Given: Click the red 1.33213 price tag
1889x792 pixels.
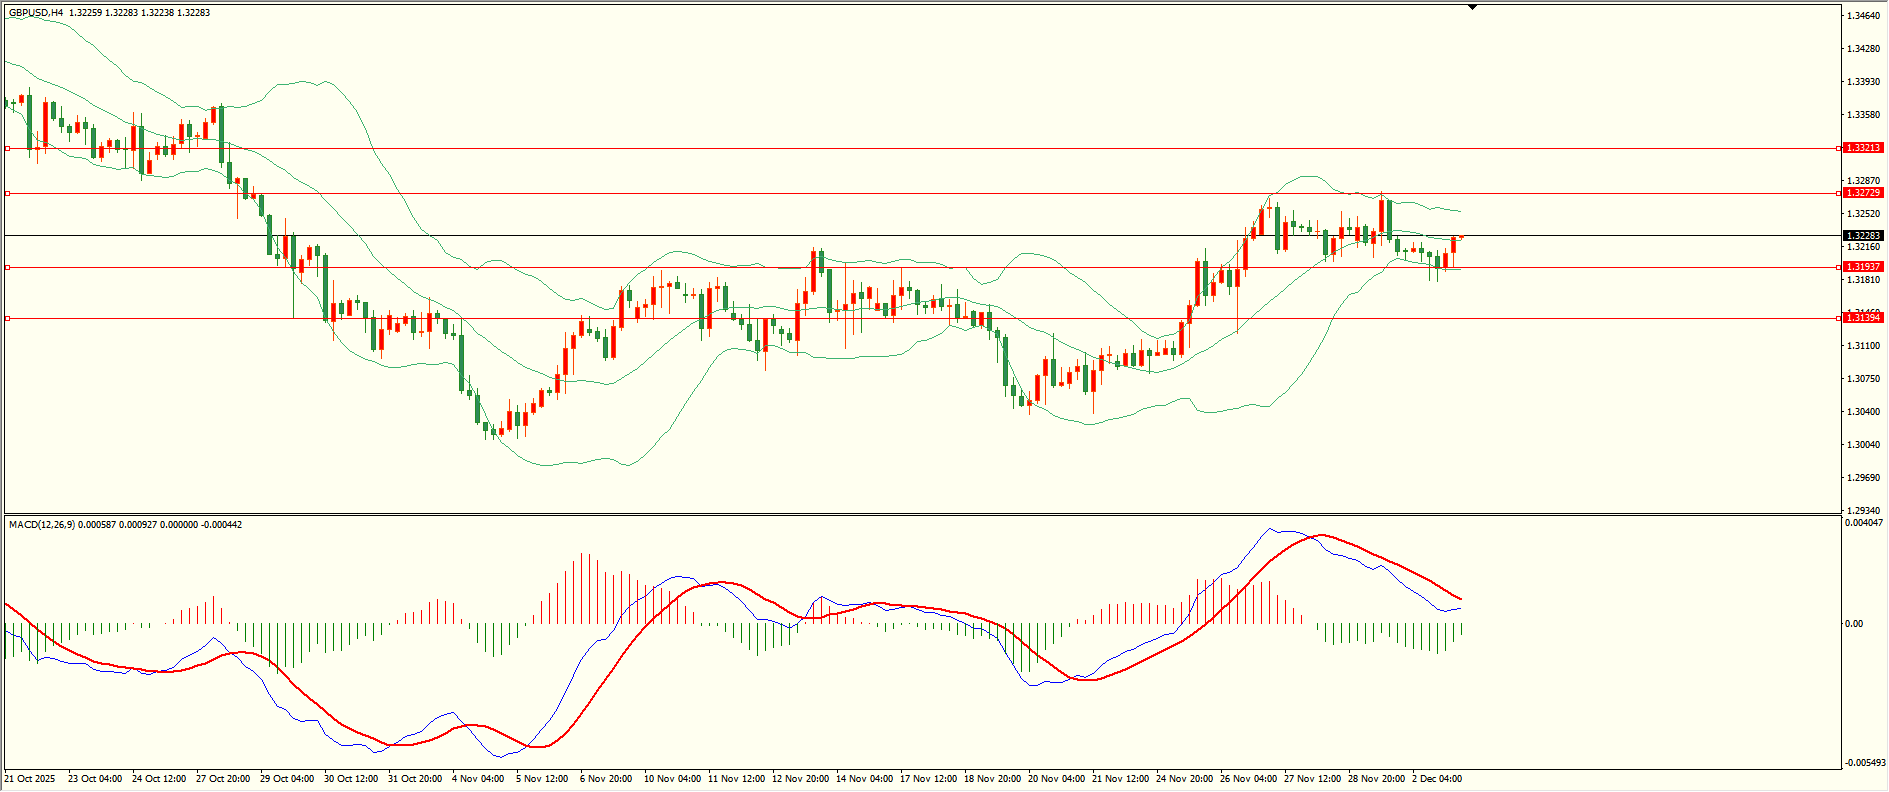Looking at the screenshot, I should click(1863, 148).
